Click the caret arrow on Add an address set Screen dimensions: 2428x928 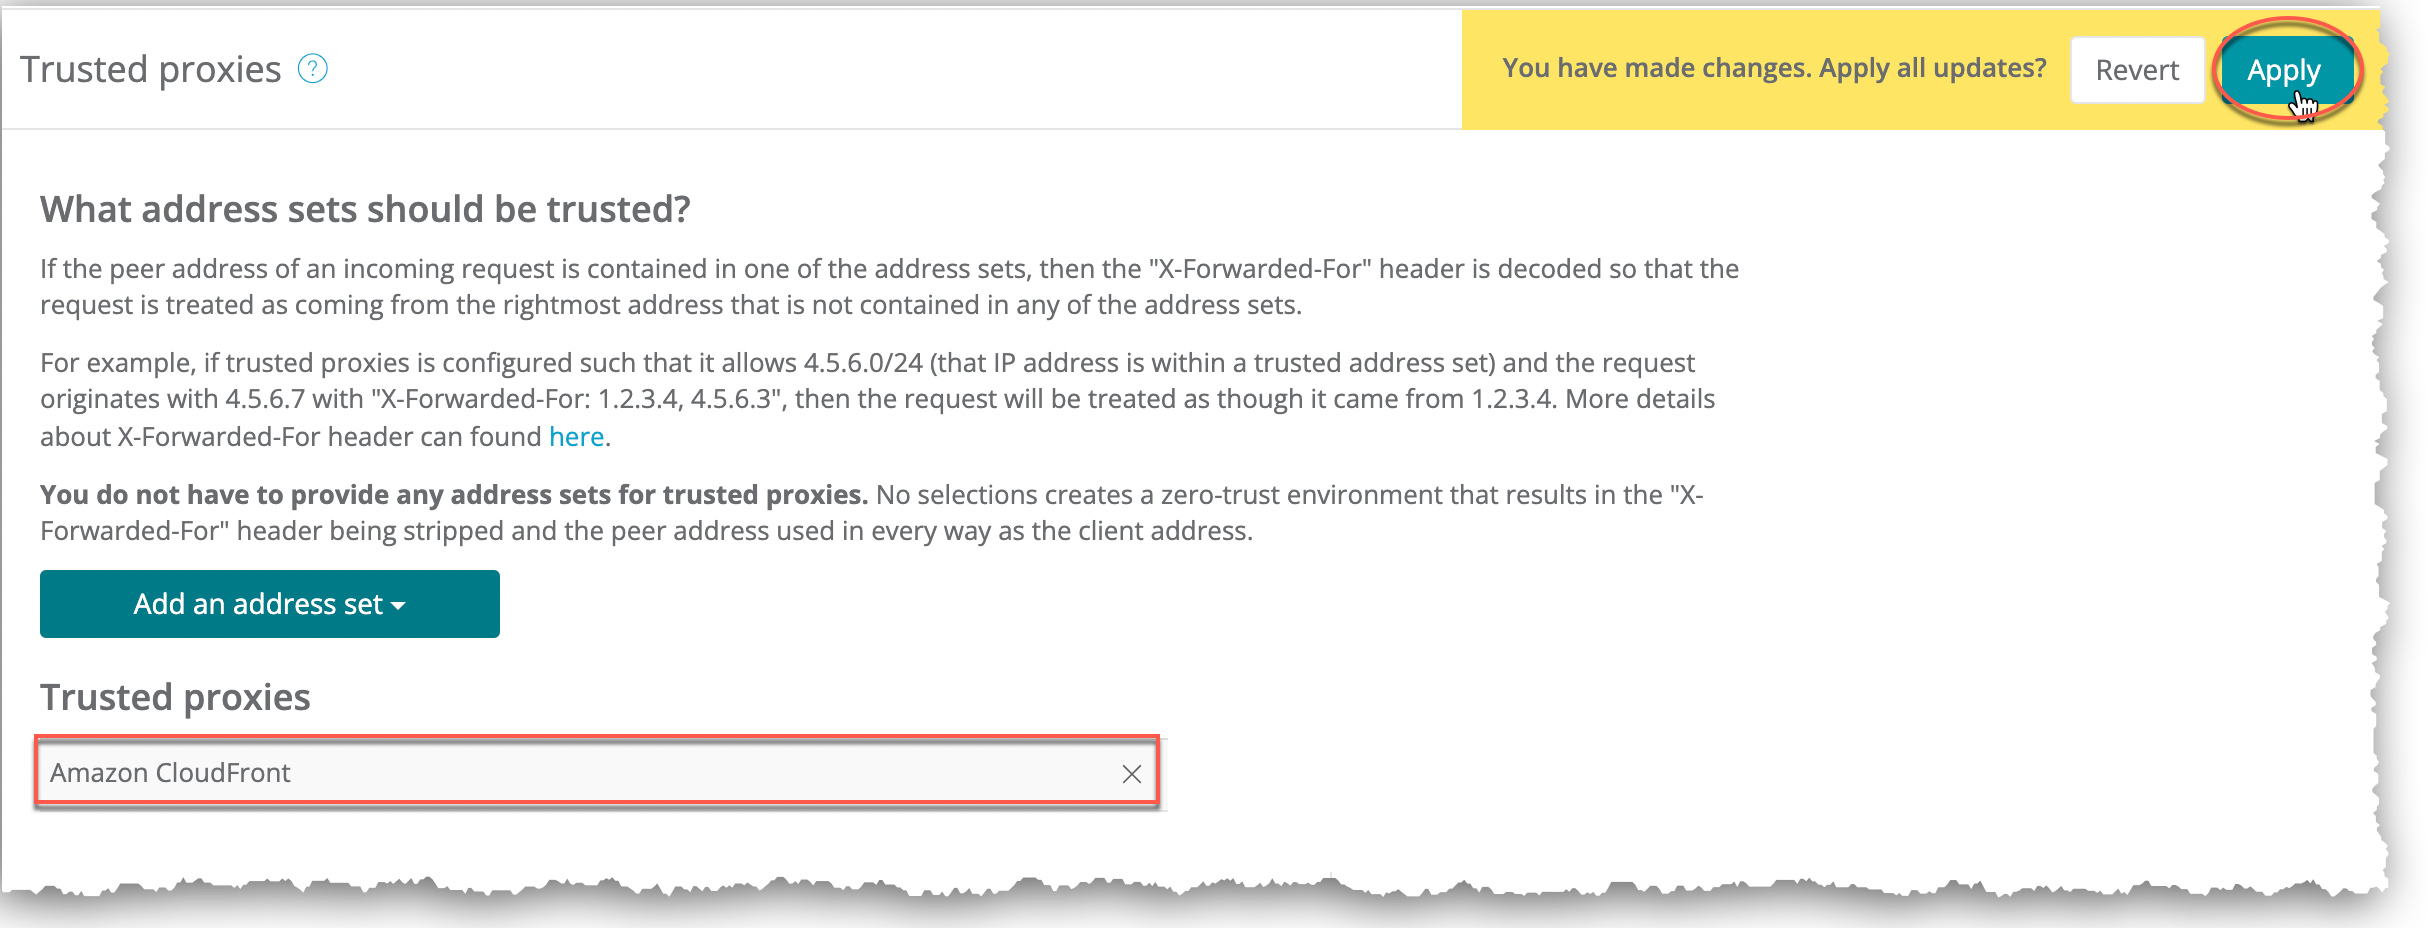[x=399, y=606]
